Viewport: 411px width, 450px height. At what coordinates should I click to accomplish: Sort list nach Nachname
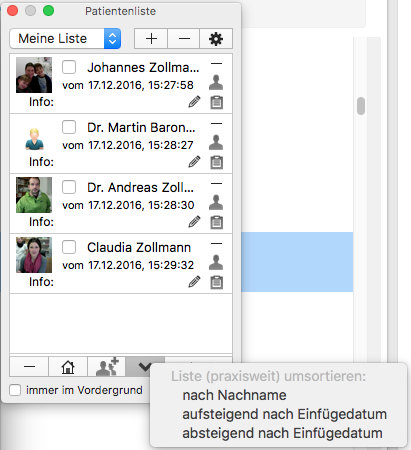[x=234, y=395]
